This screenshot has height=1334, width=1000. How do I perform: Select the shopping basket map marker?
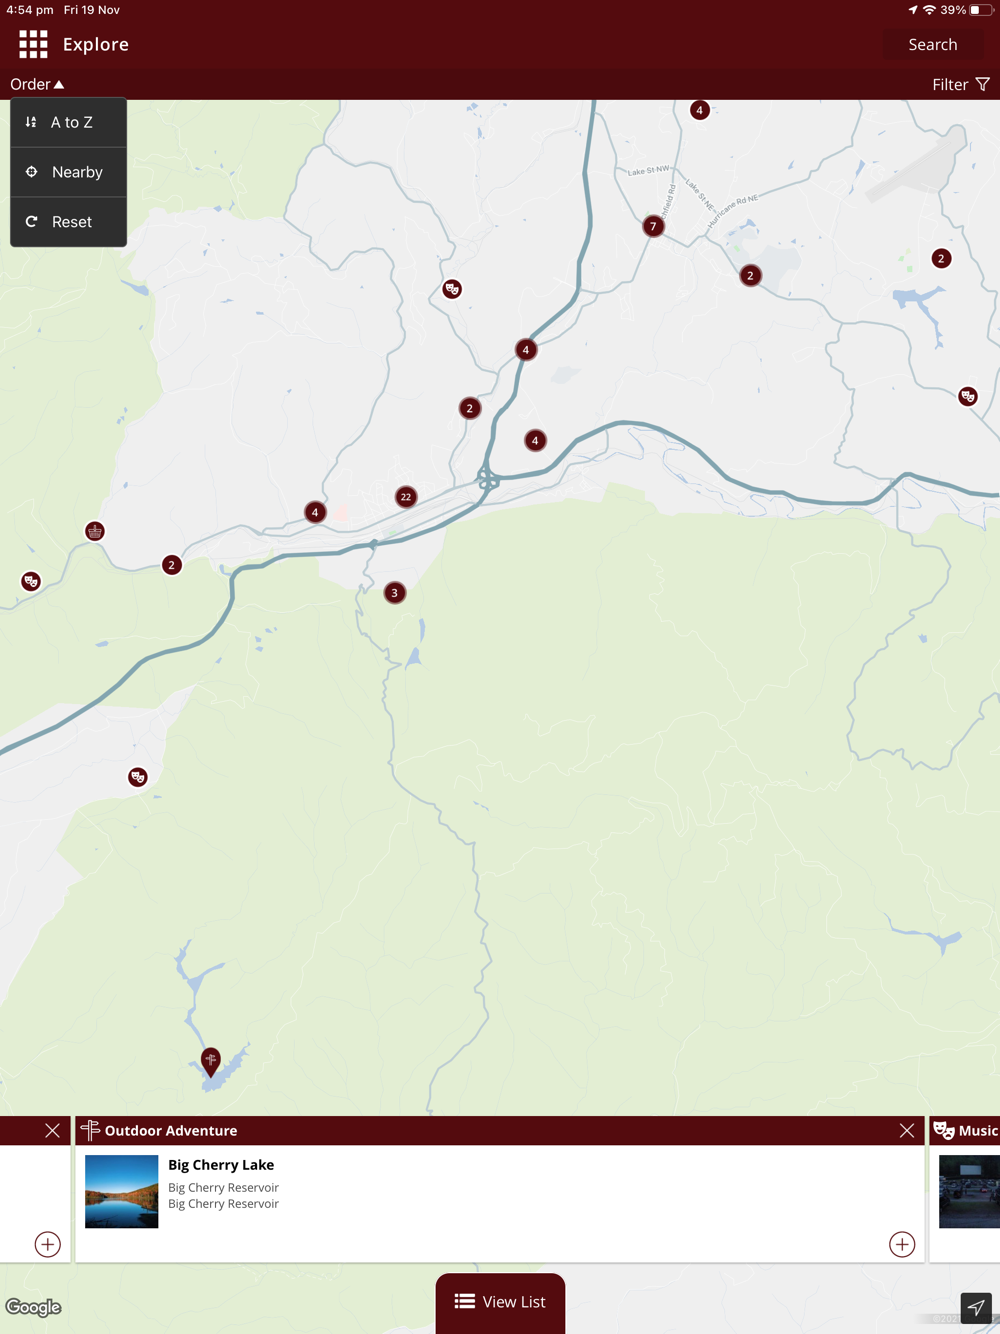pyautogui.click(x=95, y=531)
